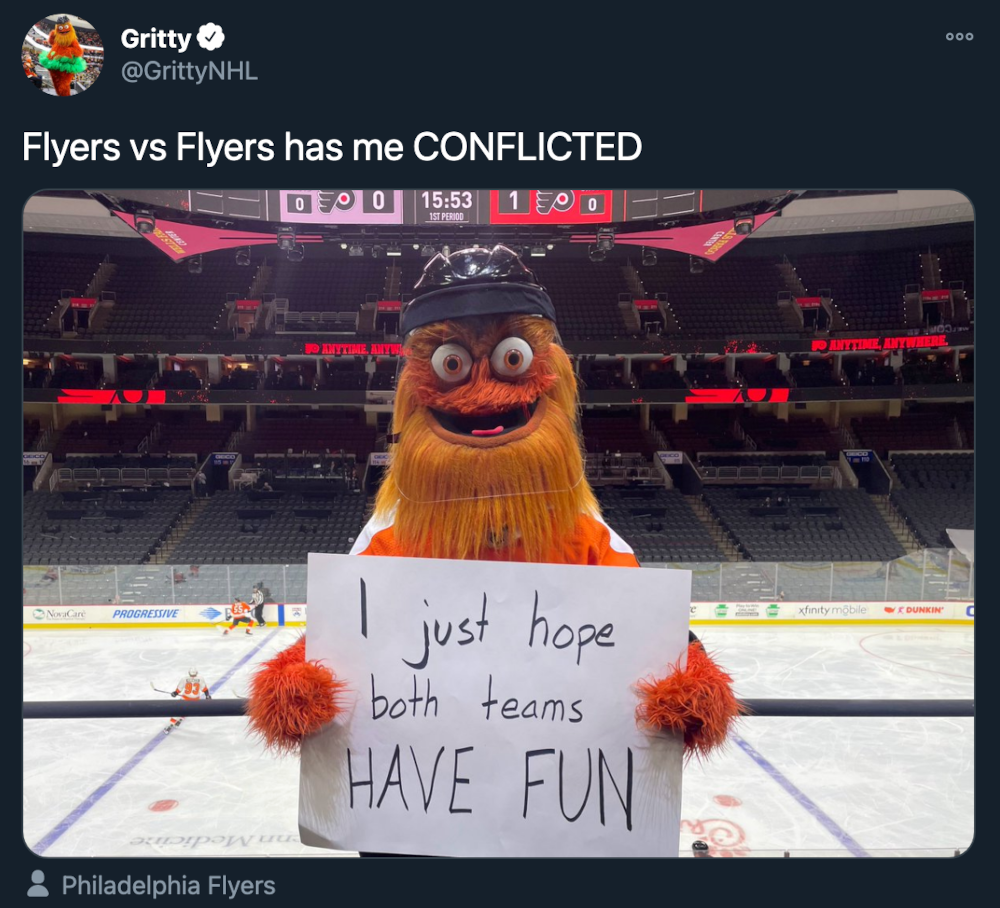The width and height of the screenshot is (1000, 908).
Task: Click the tweet text about Flyers vs Flyers
Action: tap(332, 147)
